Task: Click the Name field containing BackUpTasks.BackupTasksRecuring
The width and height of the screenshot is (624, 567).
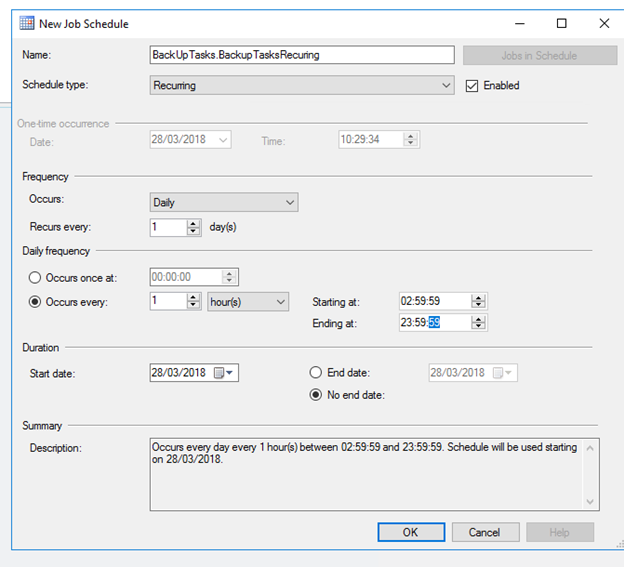Action: (x=302, y=55)
